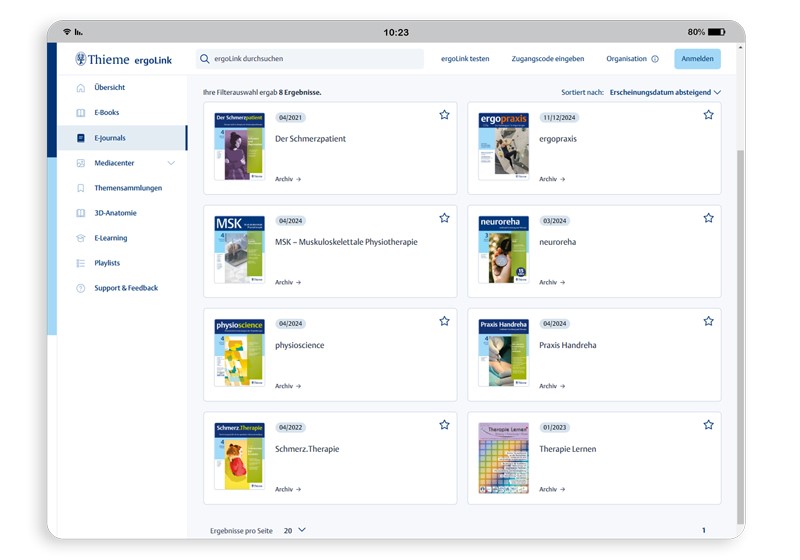800x560 pixels.
Task: Click the Organisation link
Action: tap(627, 59)
